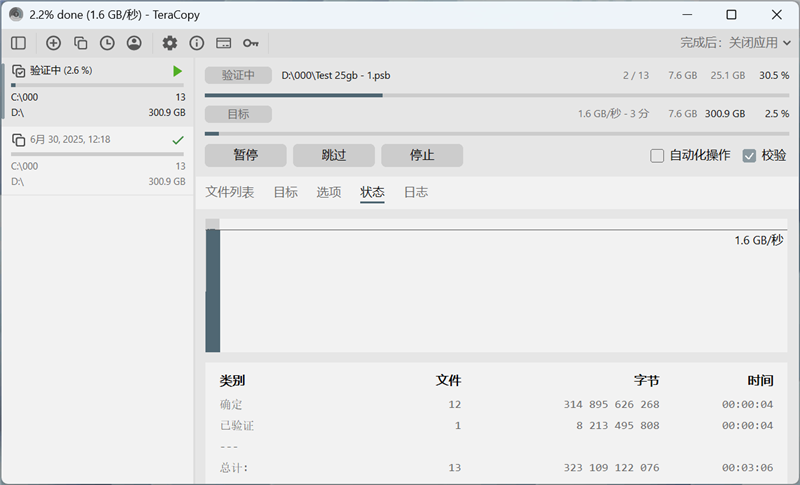Click the 1.6 GB/秒 label in graph
The image size is (800, 485).
point(759,240)
